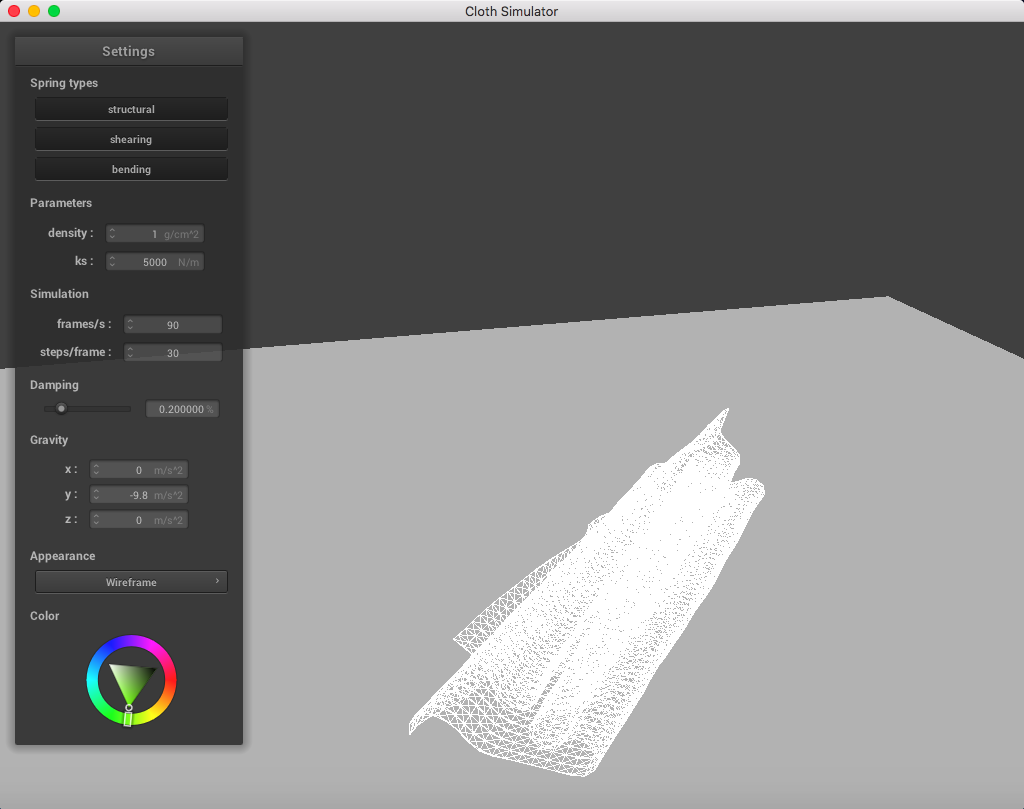Click the gravity y stepper arrows
Screen dimensions: 1024x809
(97, 495)
